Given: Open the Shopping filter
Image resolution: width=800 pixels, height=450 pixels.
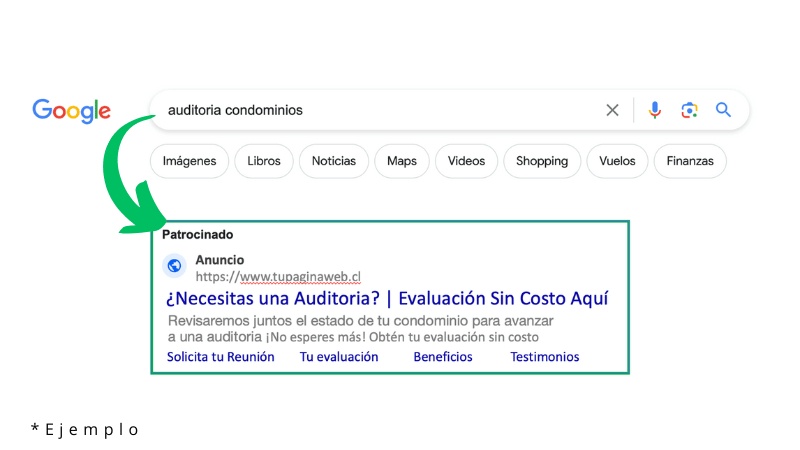Looking at the screenshot, I should (542, 161).
